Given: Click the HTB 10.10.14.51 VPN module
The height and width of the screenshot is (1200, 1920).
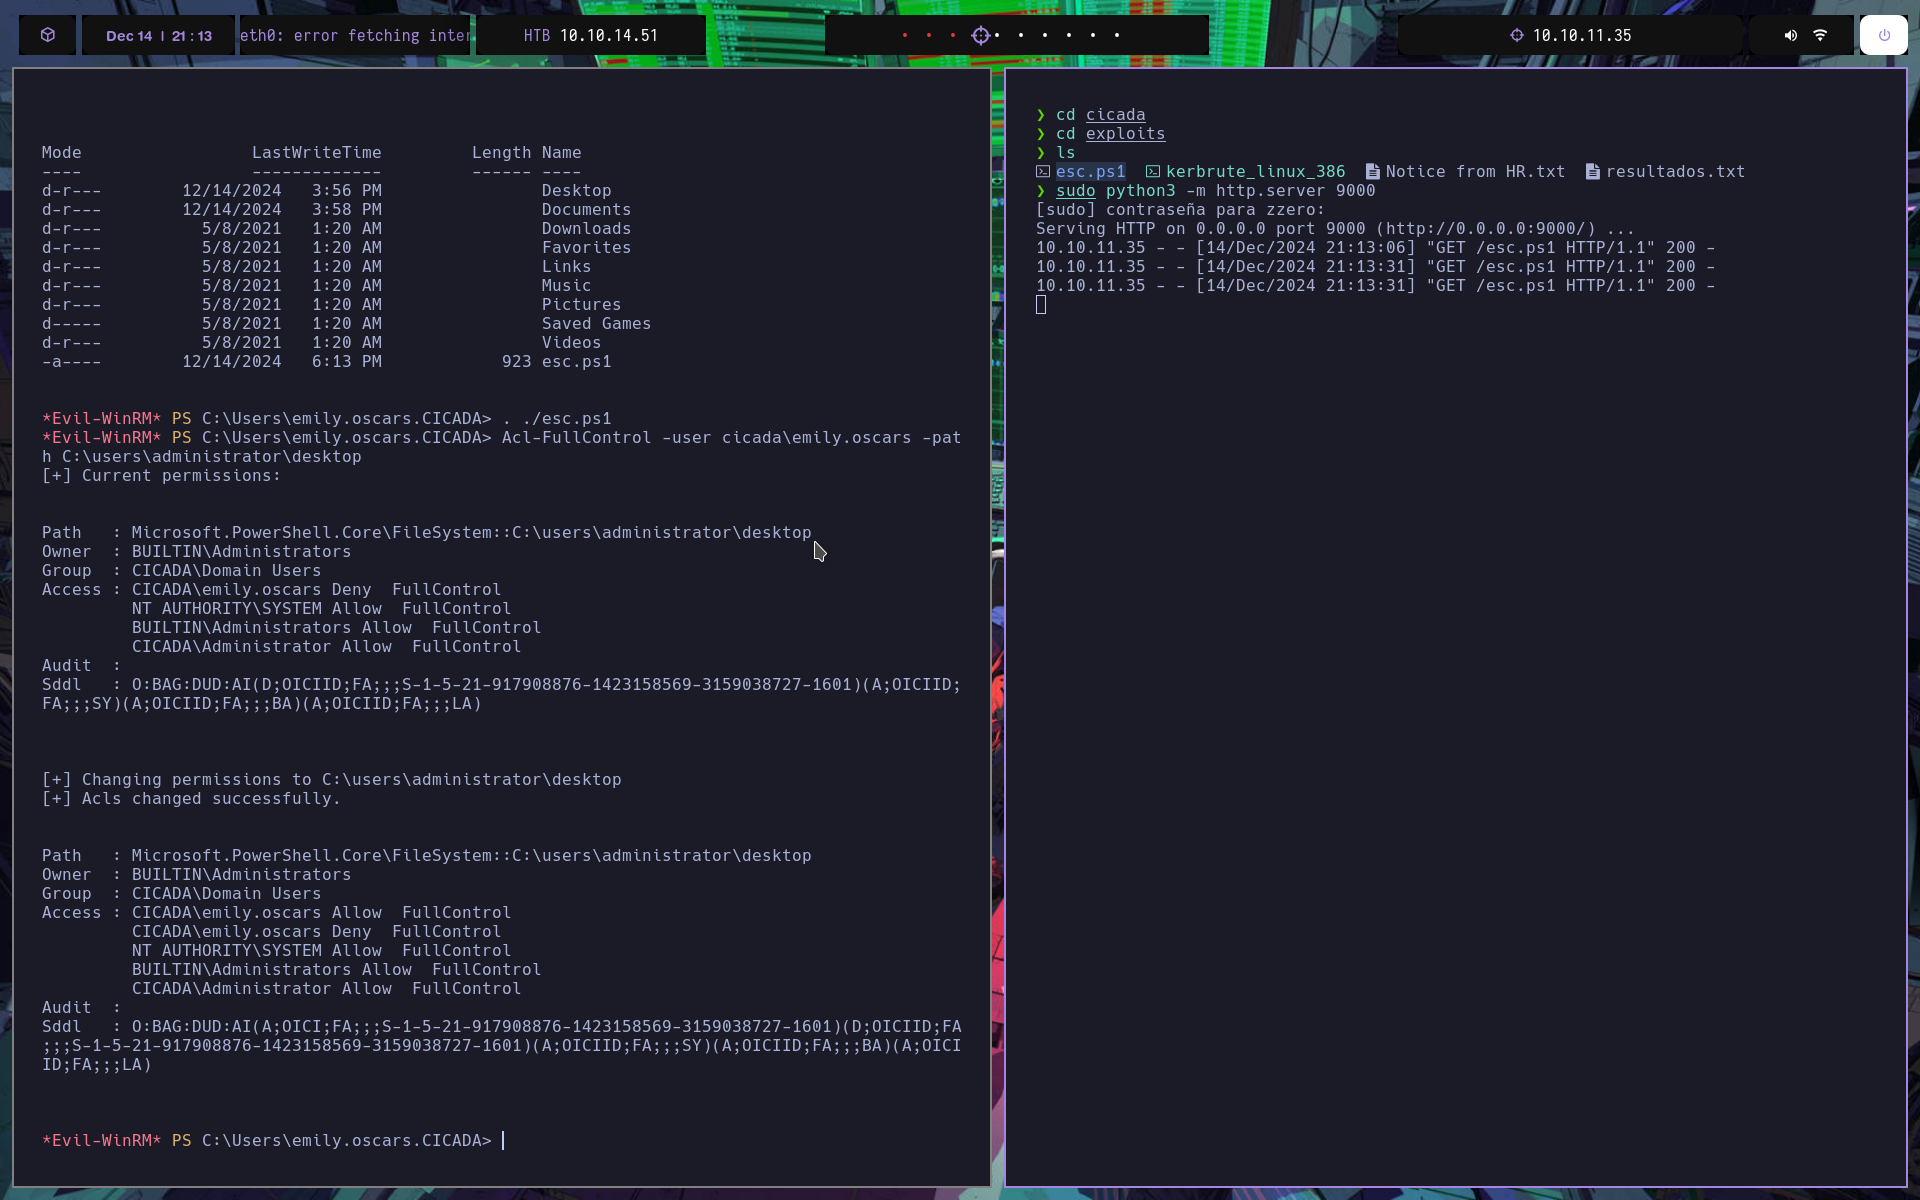Looking at the screenshot, I should [x=591, y=35].
